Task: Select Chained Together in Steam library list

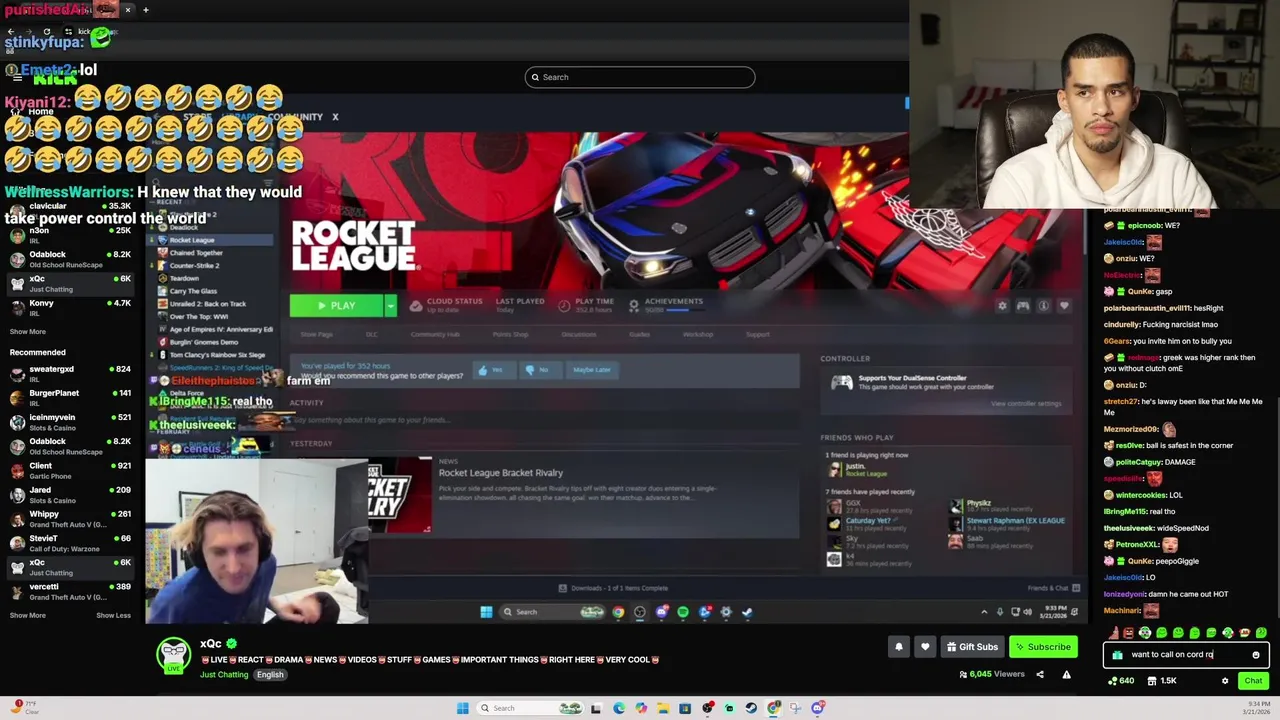Action: tap(196, 253)
